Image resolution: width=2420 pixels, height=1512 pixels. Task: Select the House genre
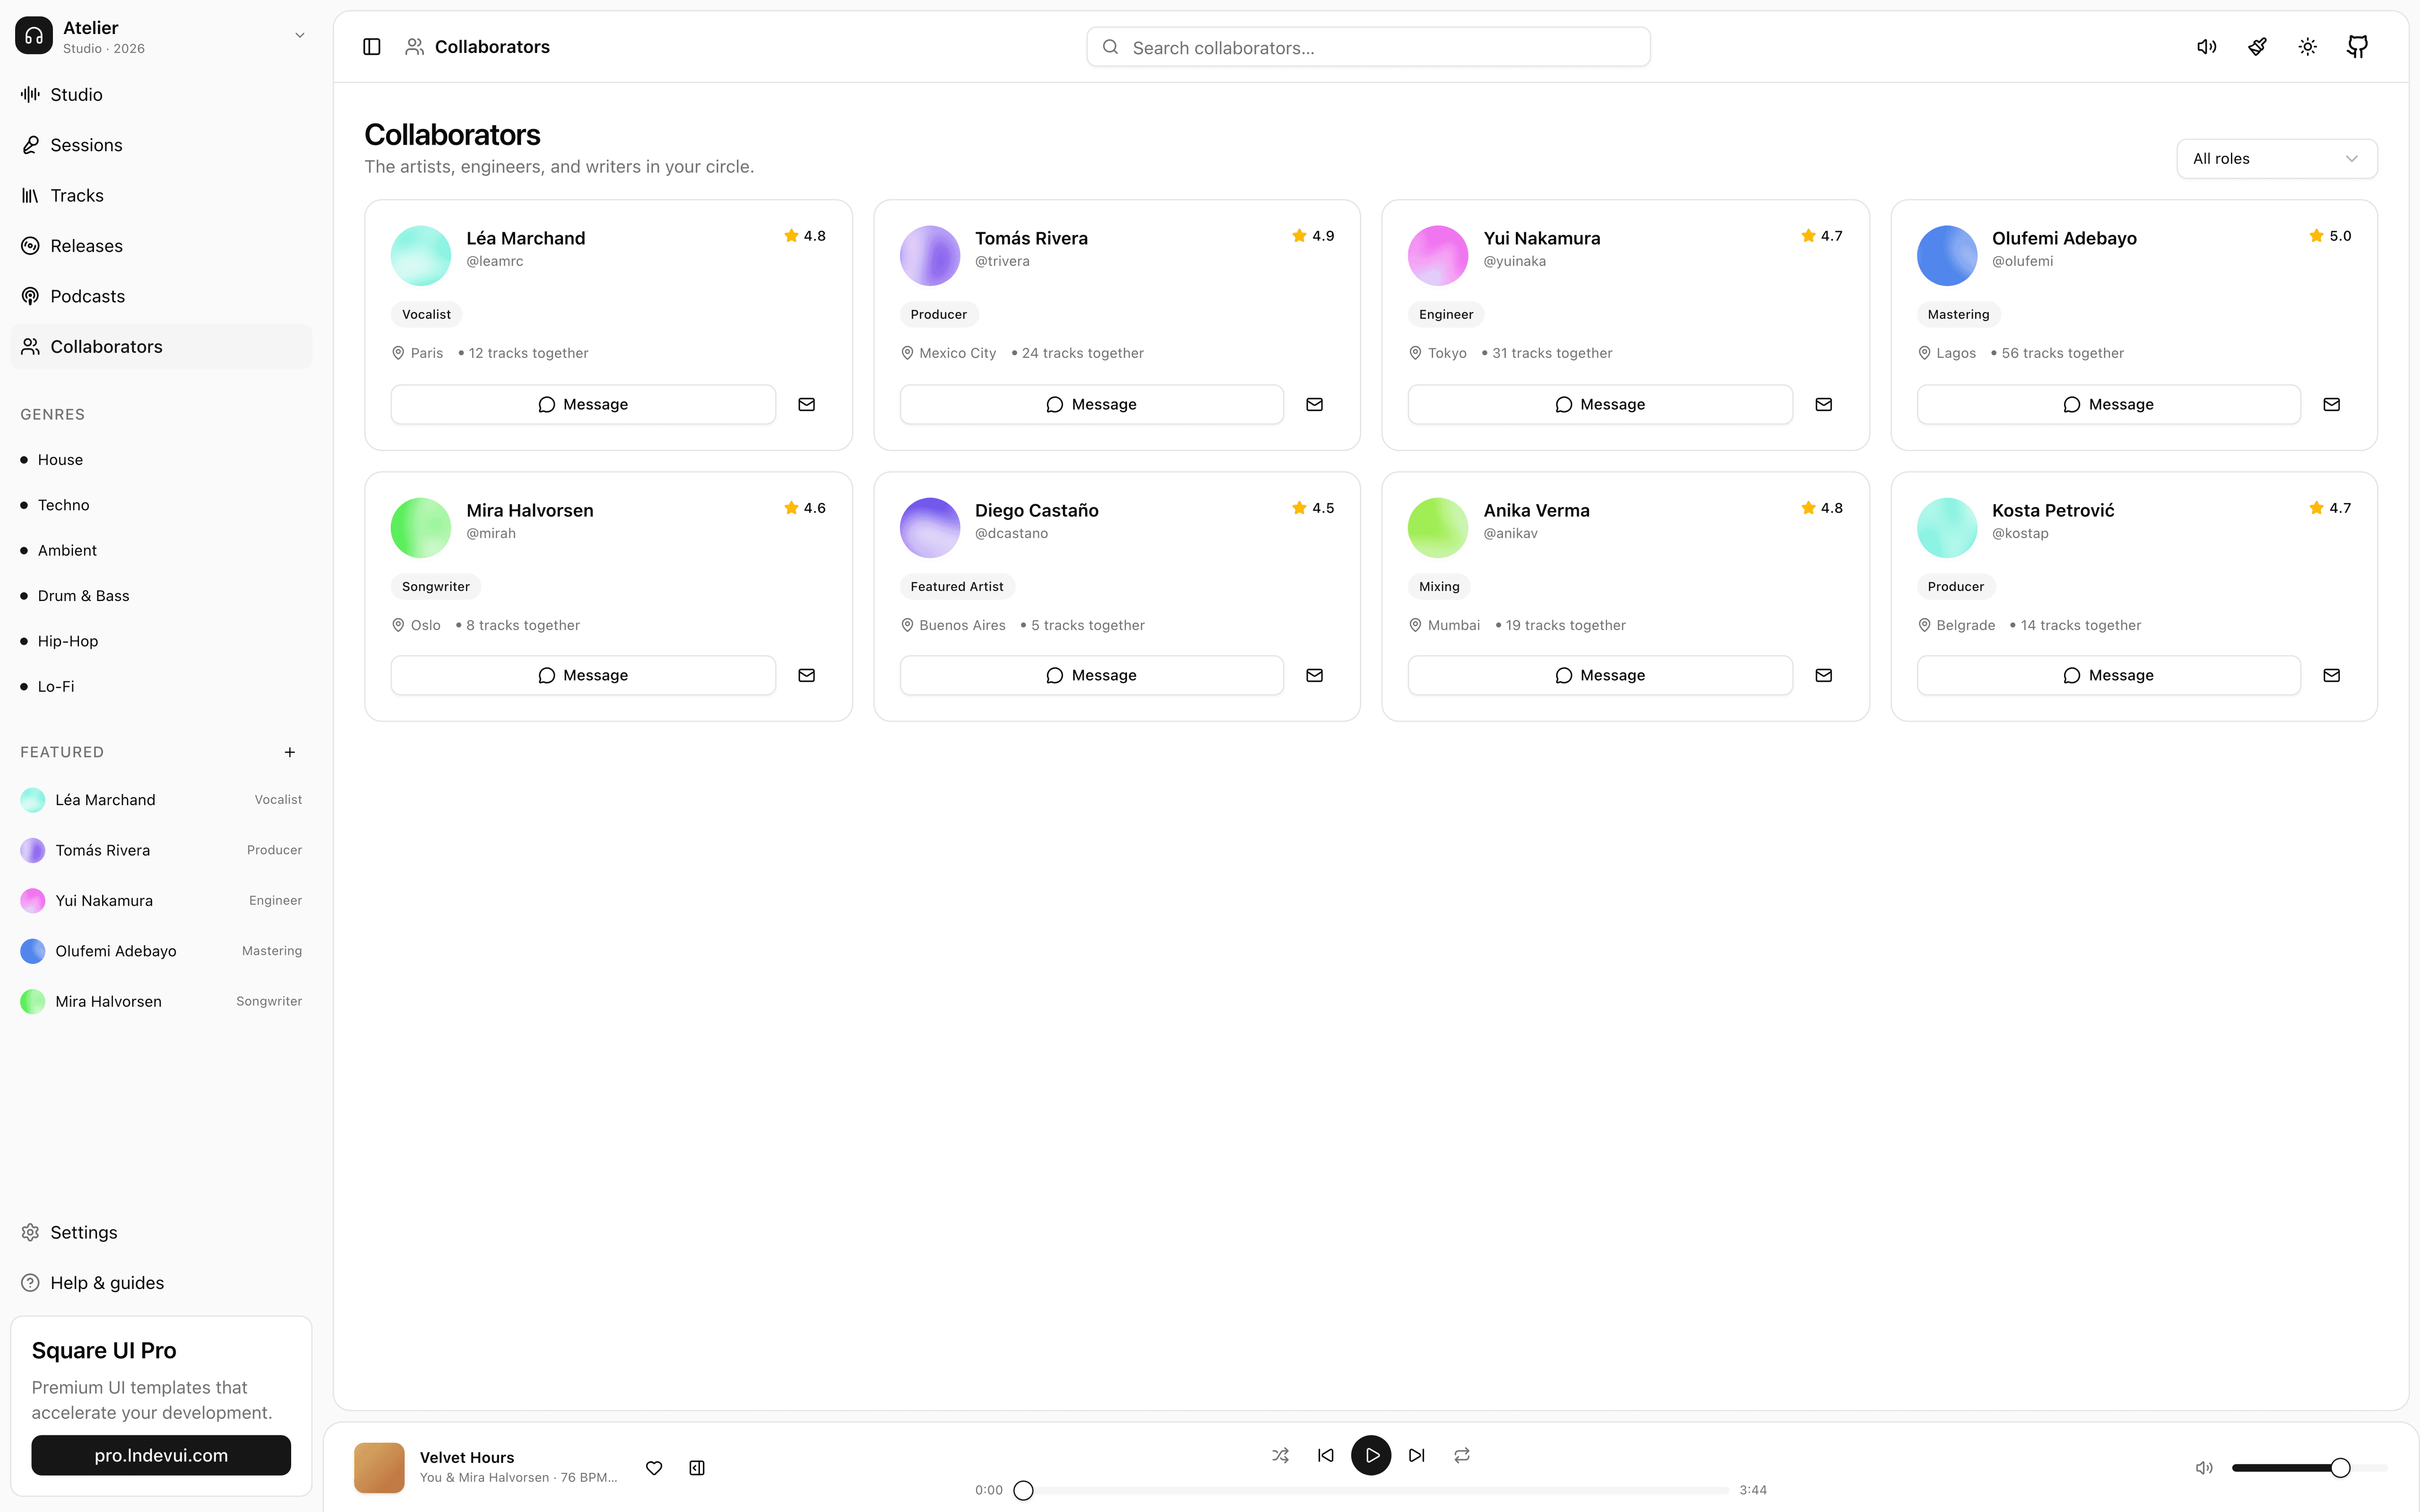click(161, 460)
